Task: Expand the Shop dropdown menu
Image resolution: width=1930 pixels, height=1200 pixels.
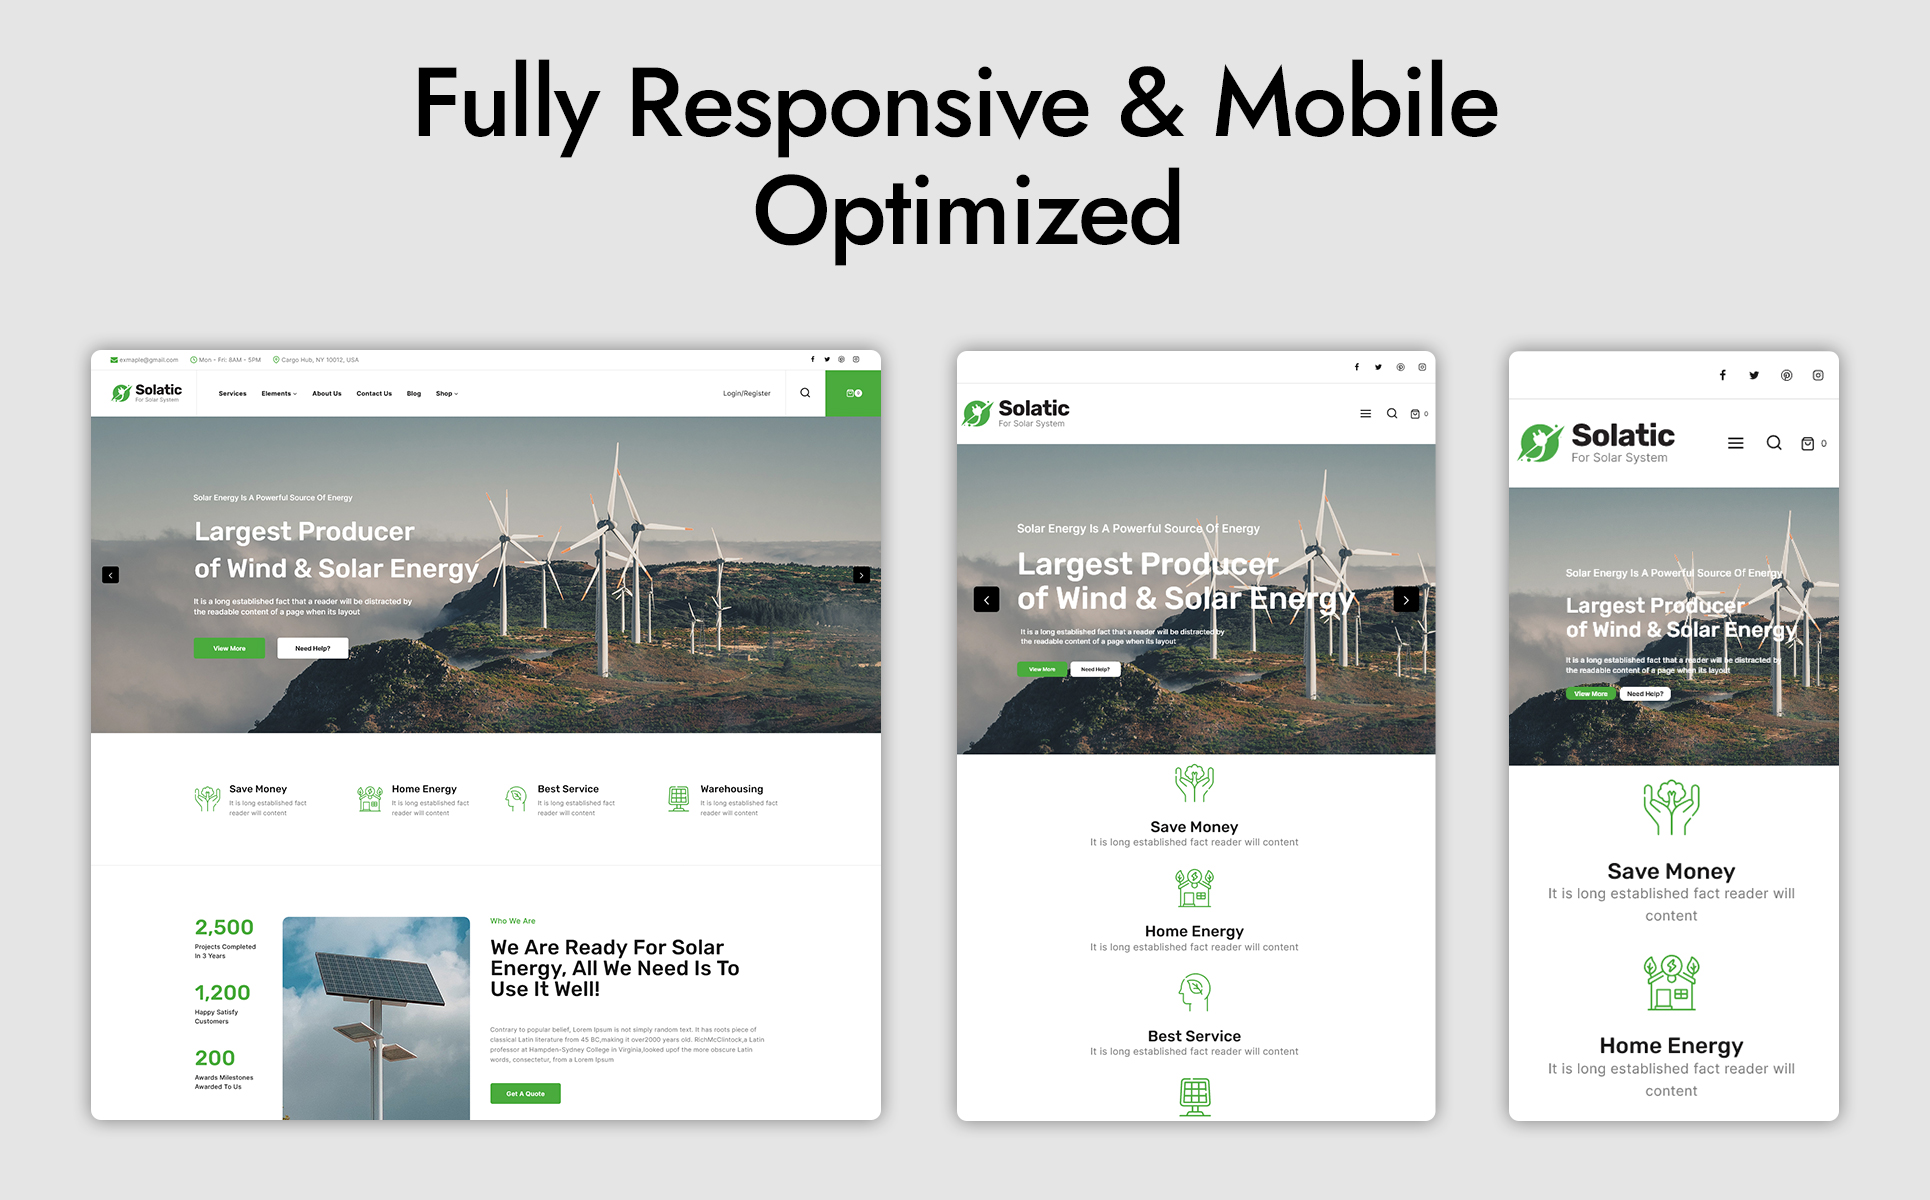Action: 447,393
